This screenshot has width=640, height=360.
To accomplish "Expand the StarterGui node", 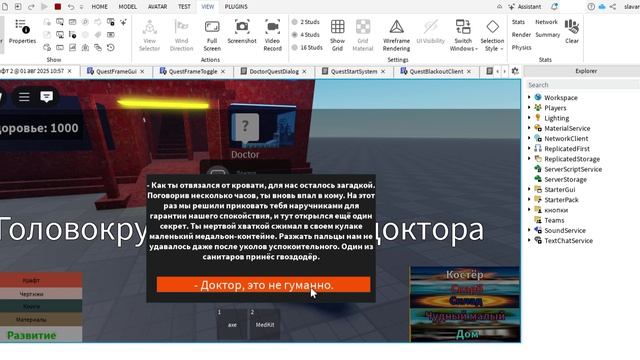I will [x=529, y=189].
